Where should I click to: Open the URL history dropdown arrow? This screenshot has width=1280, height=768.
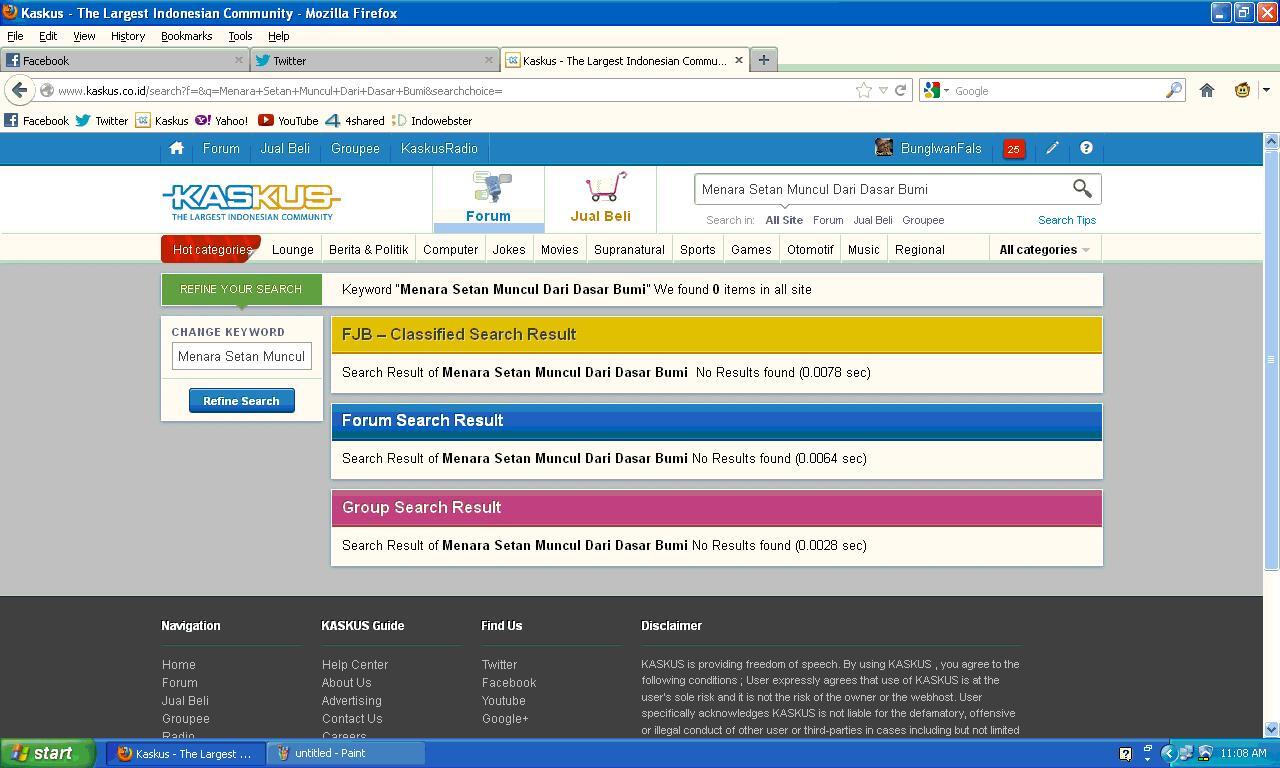(x=883, y=90)
